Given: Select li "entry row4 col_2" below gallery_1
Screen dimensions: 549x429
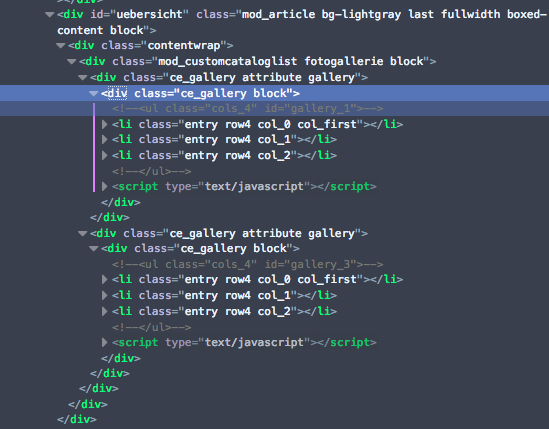Looking at the screenshot, I should tap(224, 155).
